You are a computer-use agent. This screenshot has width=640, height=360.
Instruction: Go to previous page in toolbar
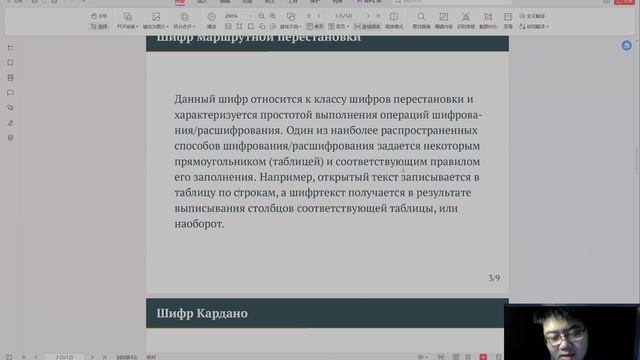(x=319, y=16)
